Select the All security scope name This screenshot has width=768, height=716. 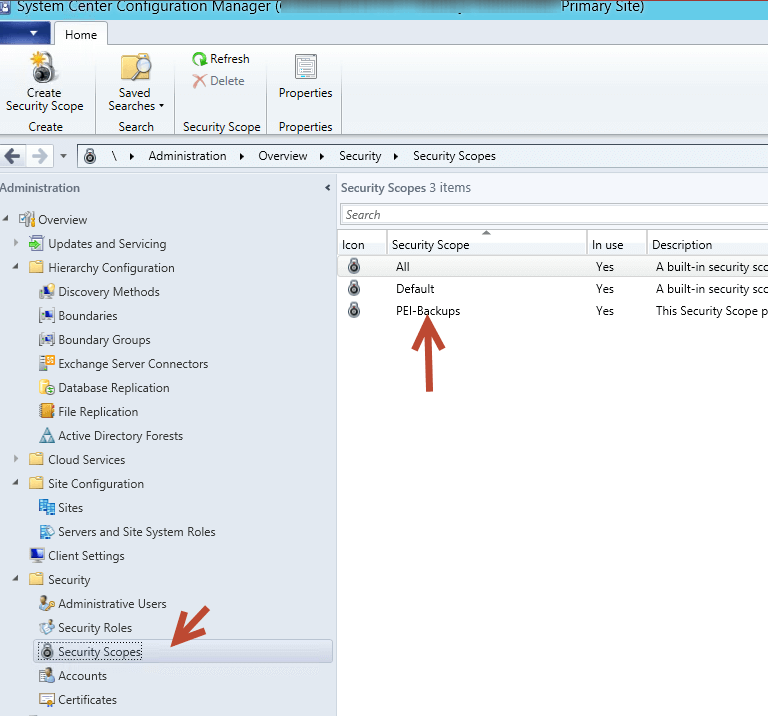[x=403, y=266]
